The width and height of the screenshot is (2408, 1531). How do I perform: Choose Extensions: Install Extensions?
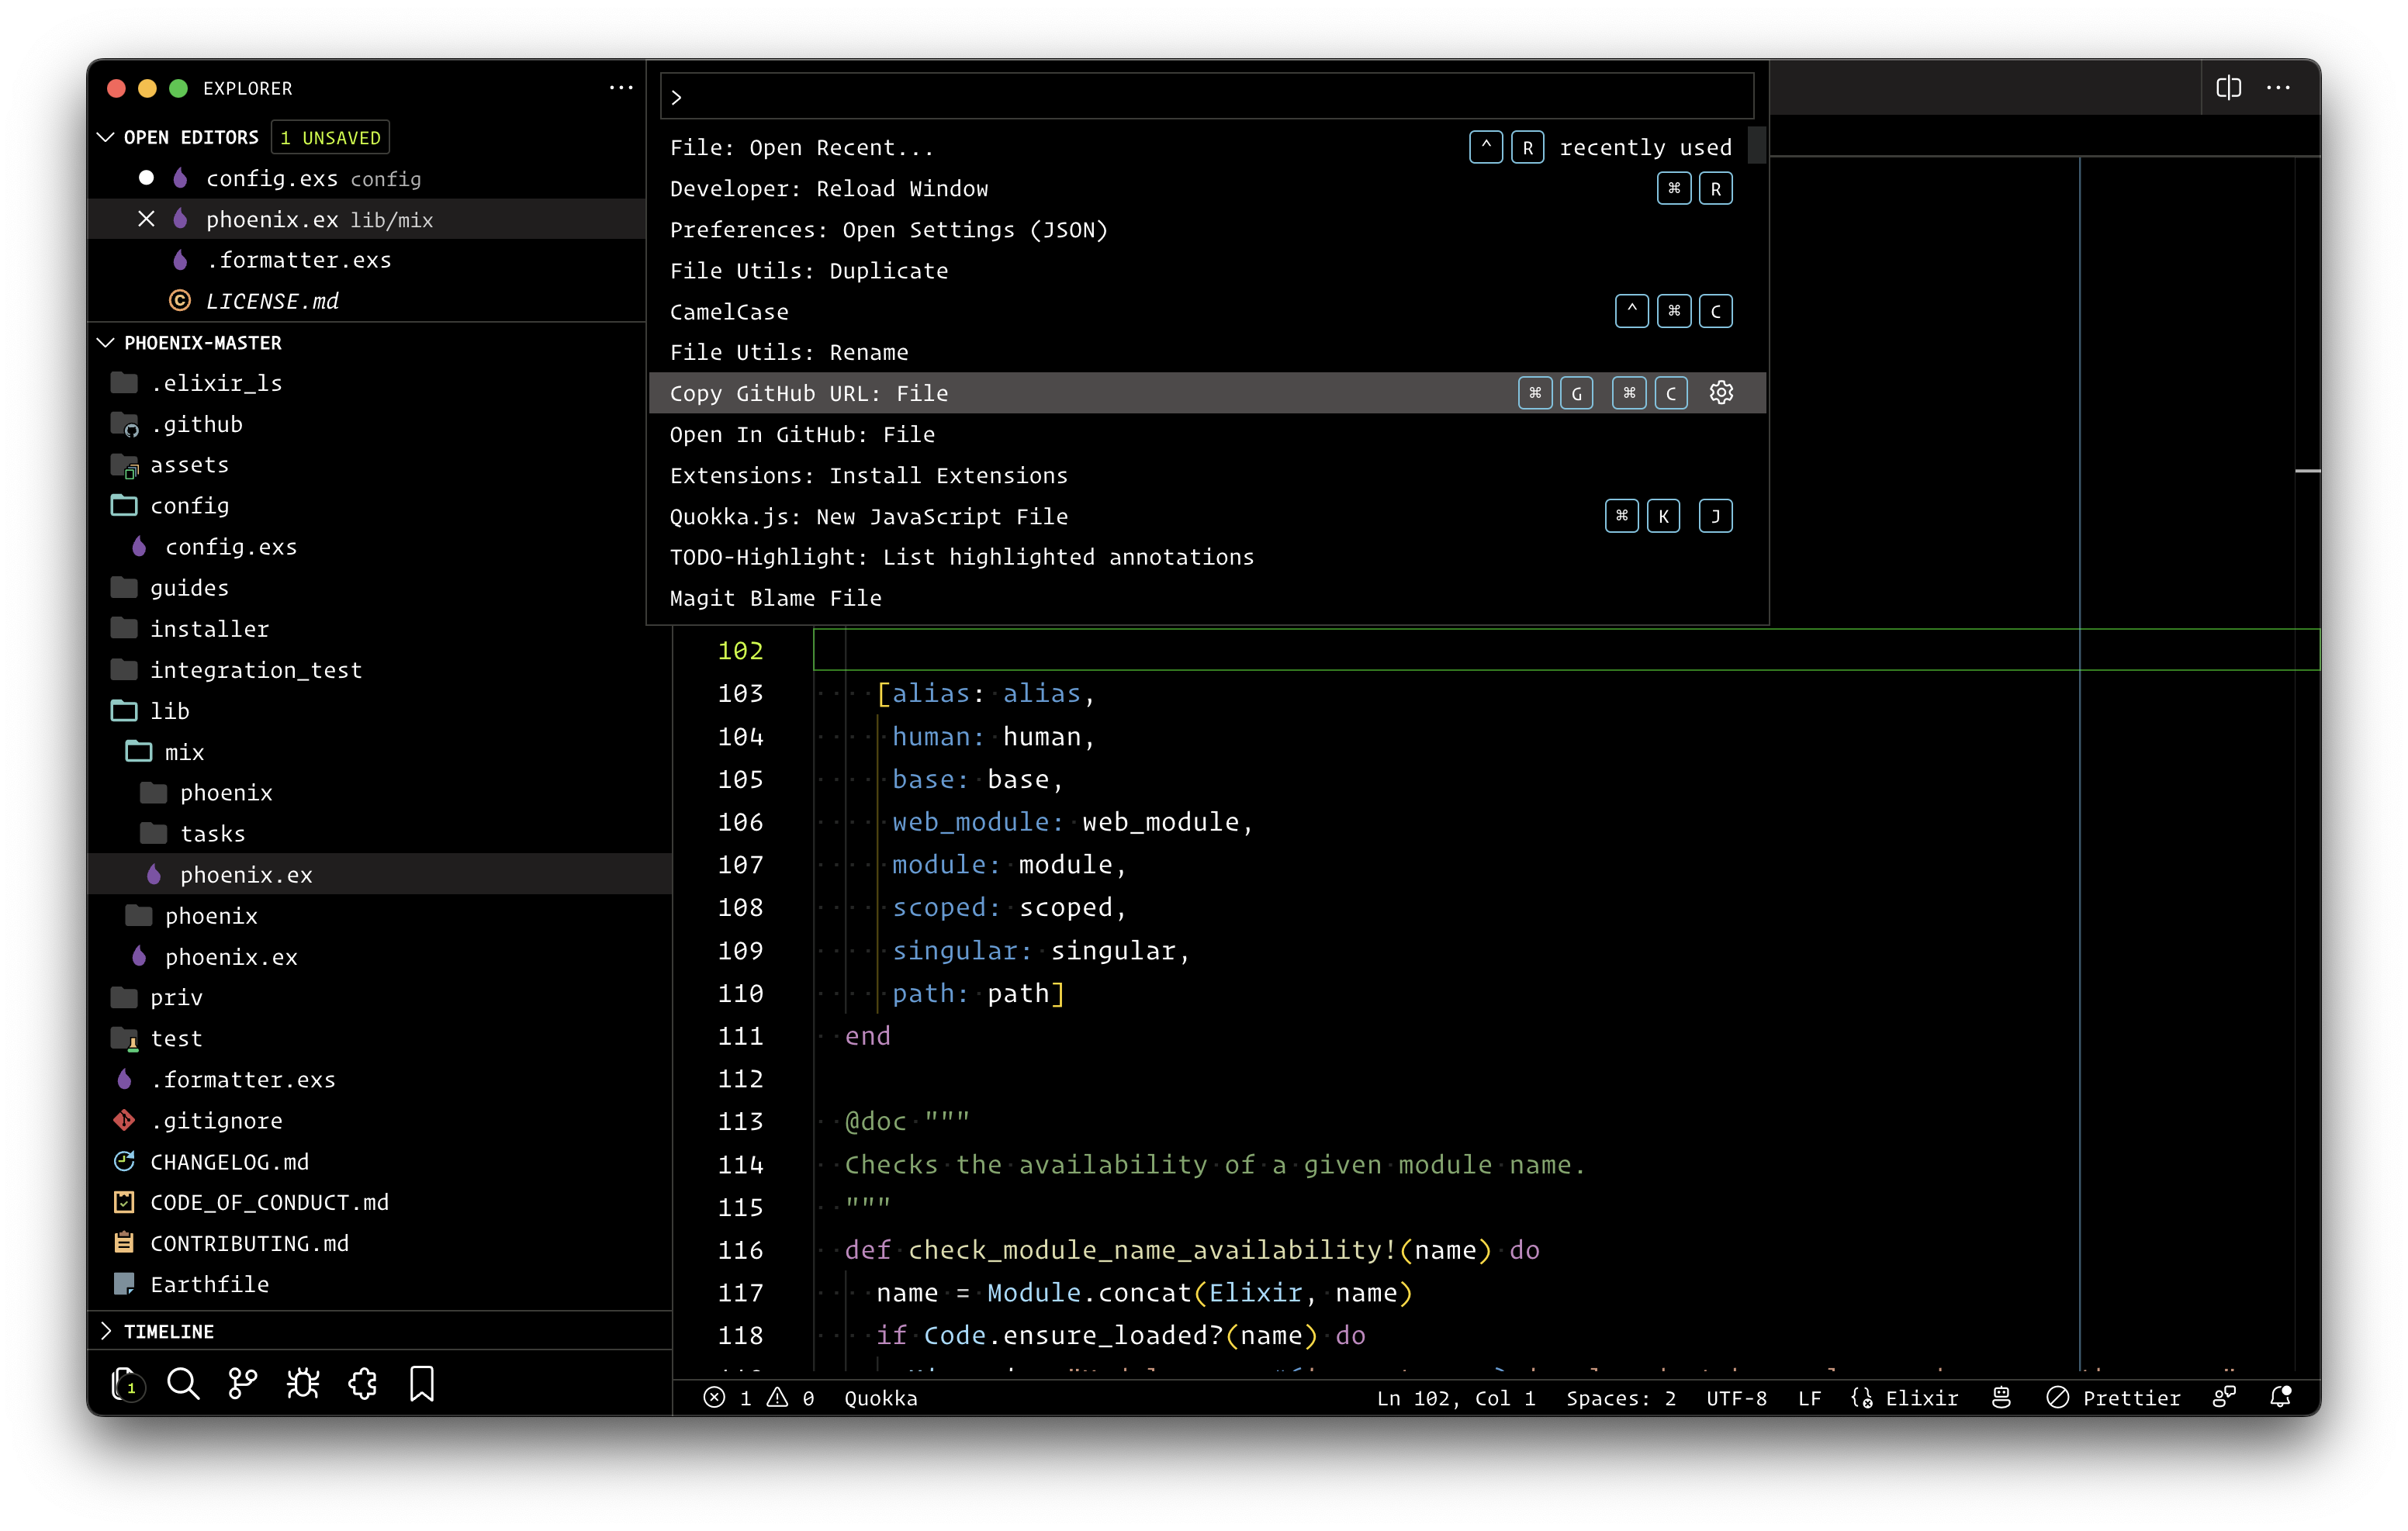(x=1207, y=475)
